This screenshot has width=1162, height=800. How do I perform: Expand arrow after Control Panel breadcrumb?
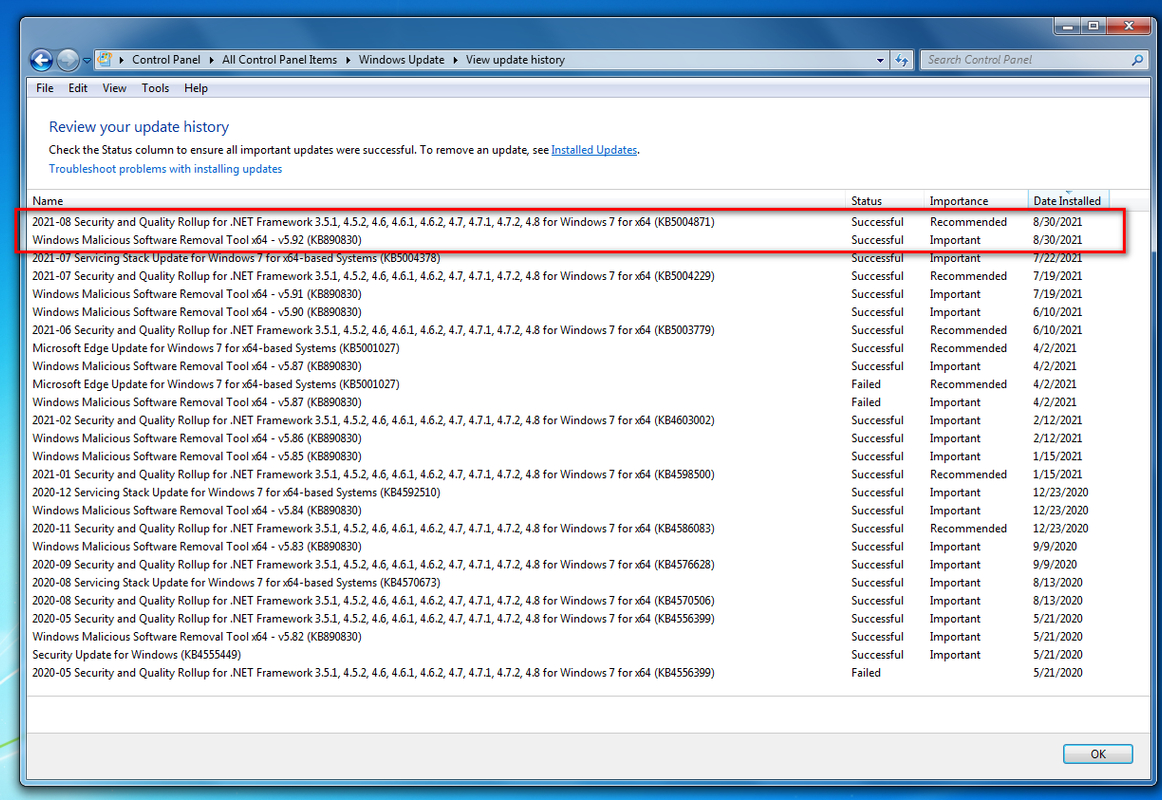[211, 60]
